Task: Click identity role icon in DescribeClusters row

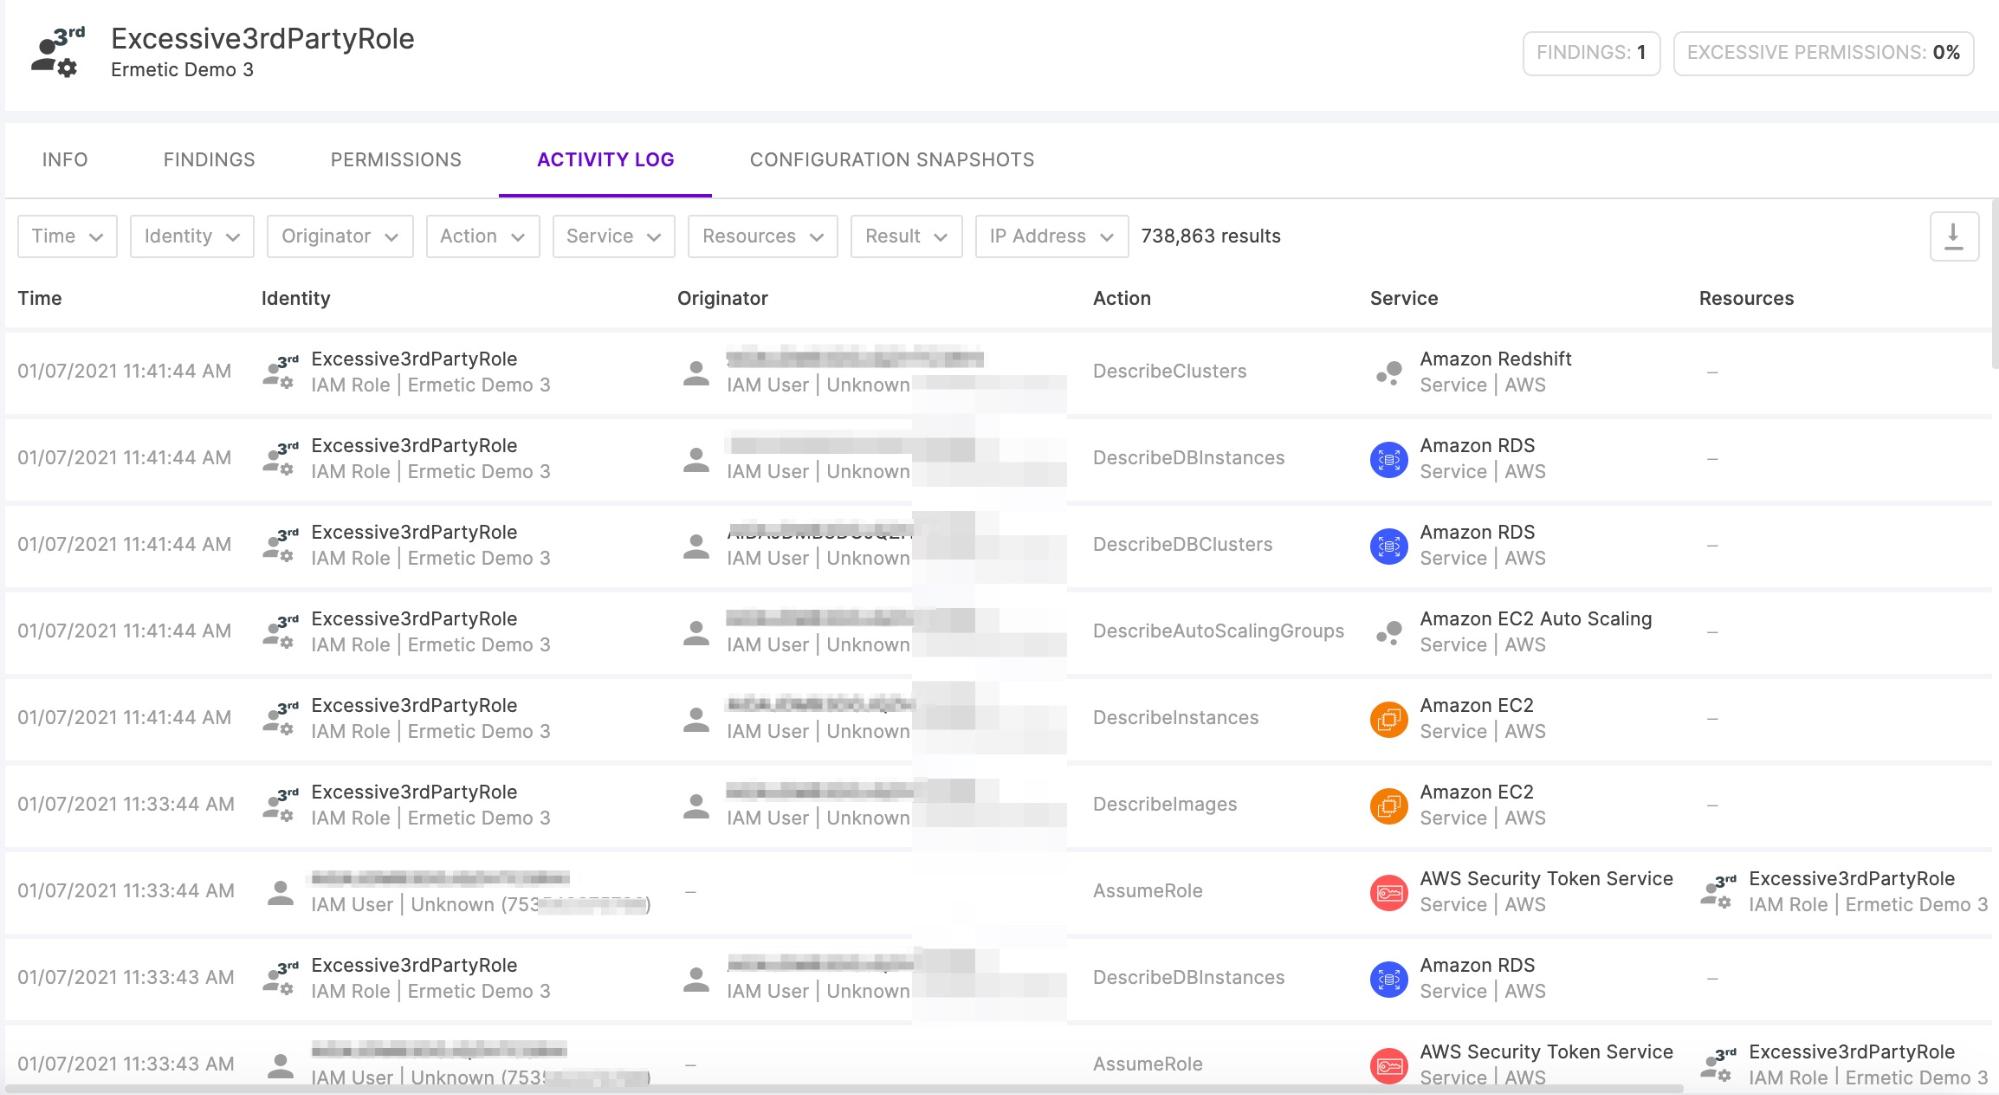Action: (x=280, y=372)
